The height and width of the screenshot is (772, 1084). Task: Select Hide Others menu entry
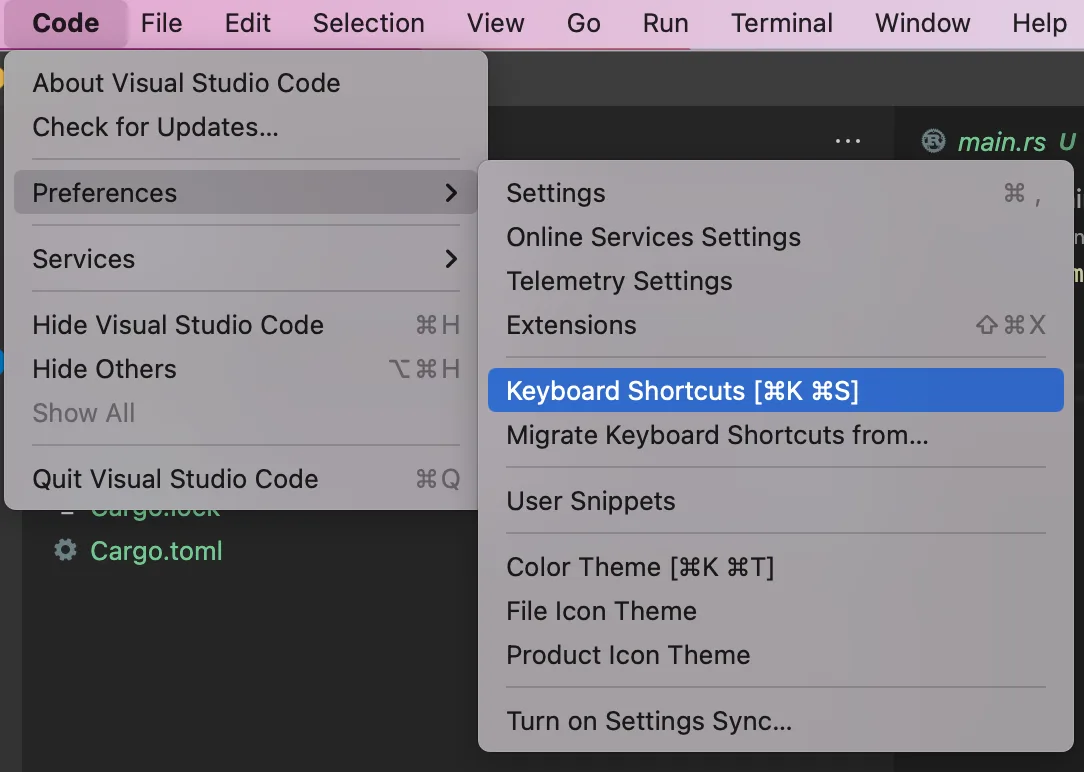point(245,369)
